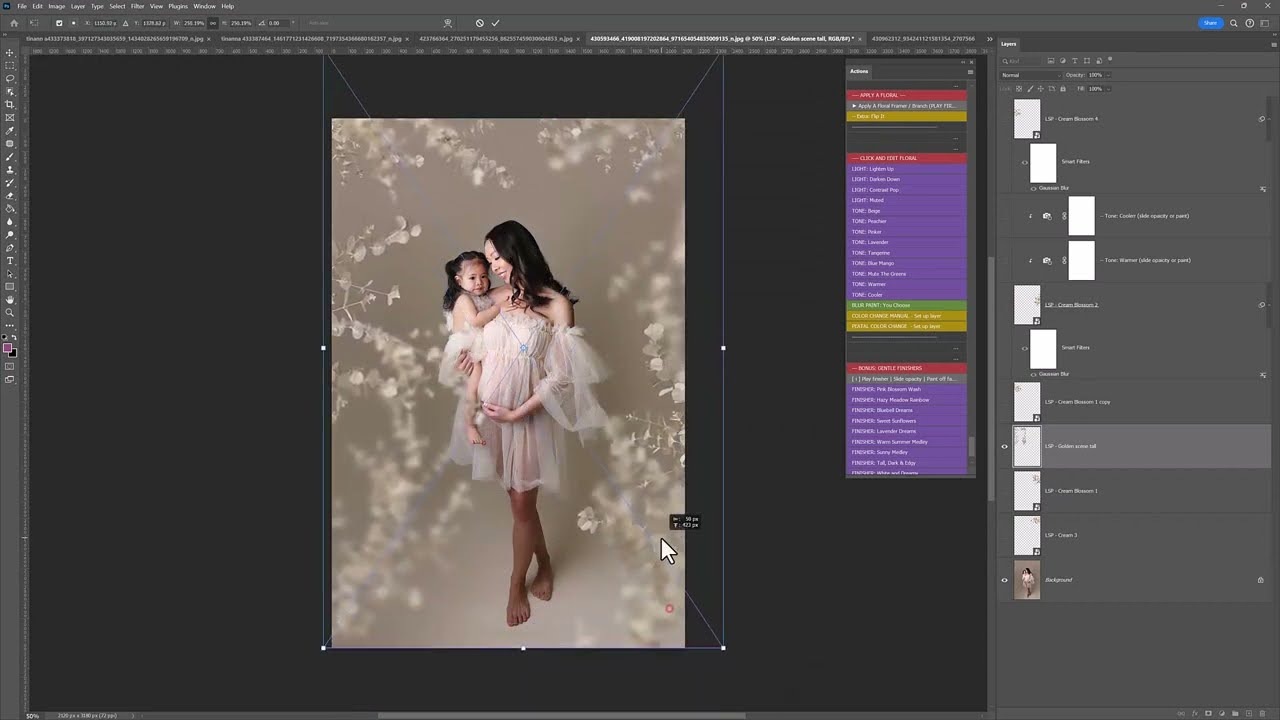Hide the Background layer
1280x720 pixels.
pos(1005,580)
